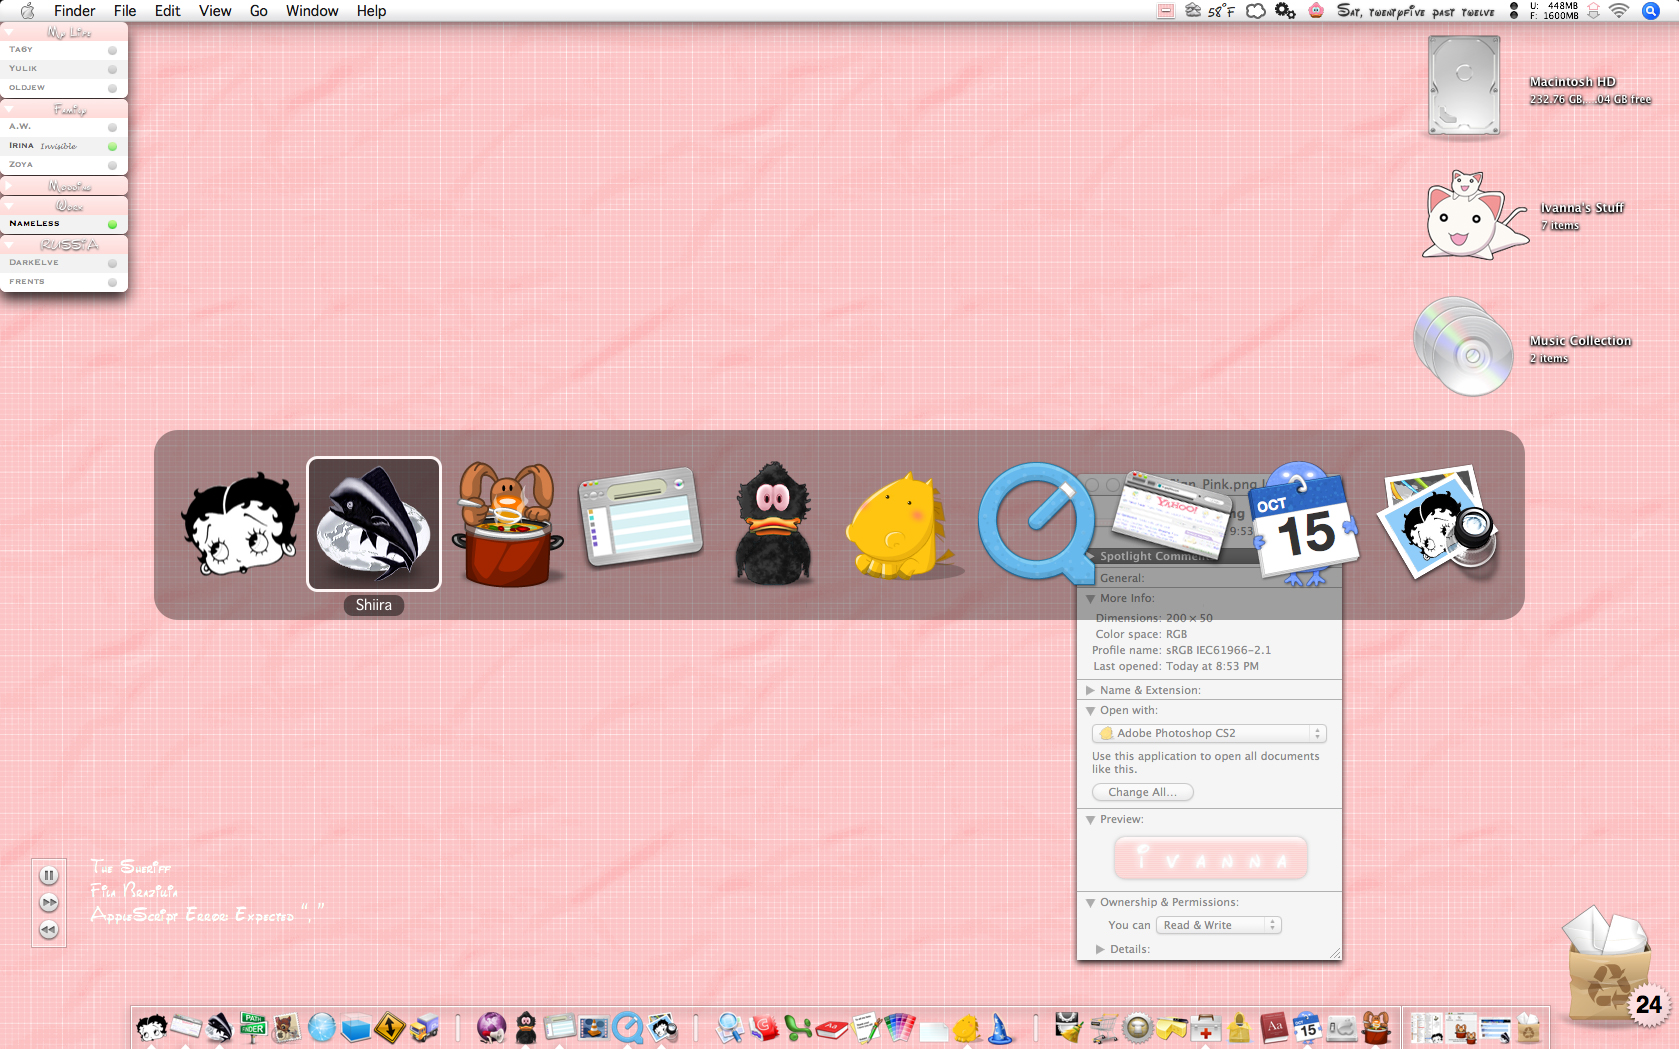Skip forward to the next track
This screenshot has height=1049, width=1679.
(49, 902)
